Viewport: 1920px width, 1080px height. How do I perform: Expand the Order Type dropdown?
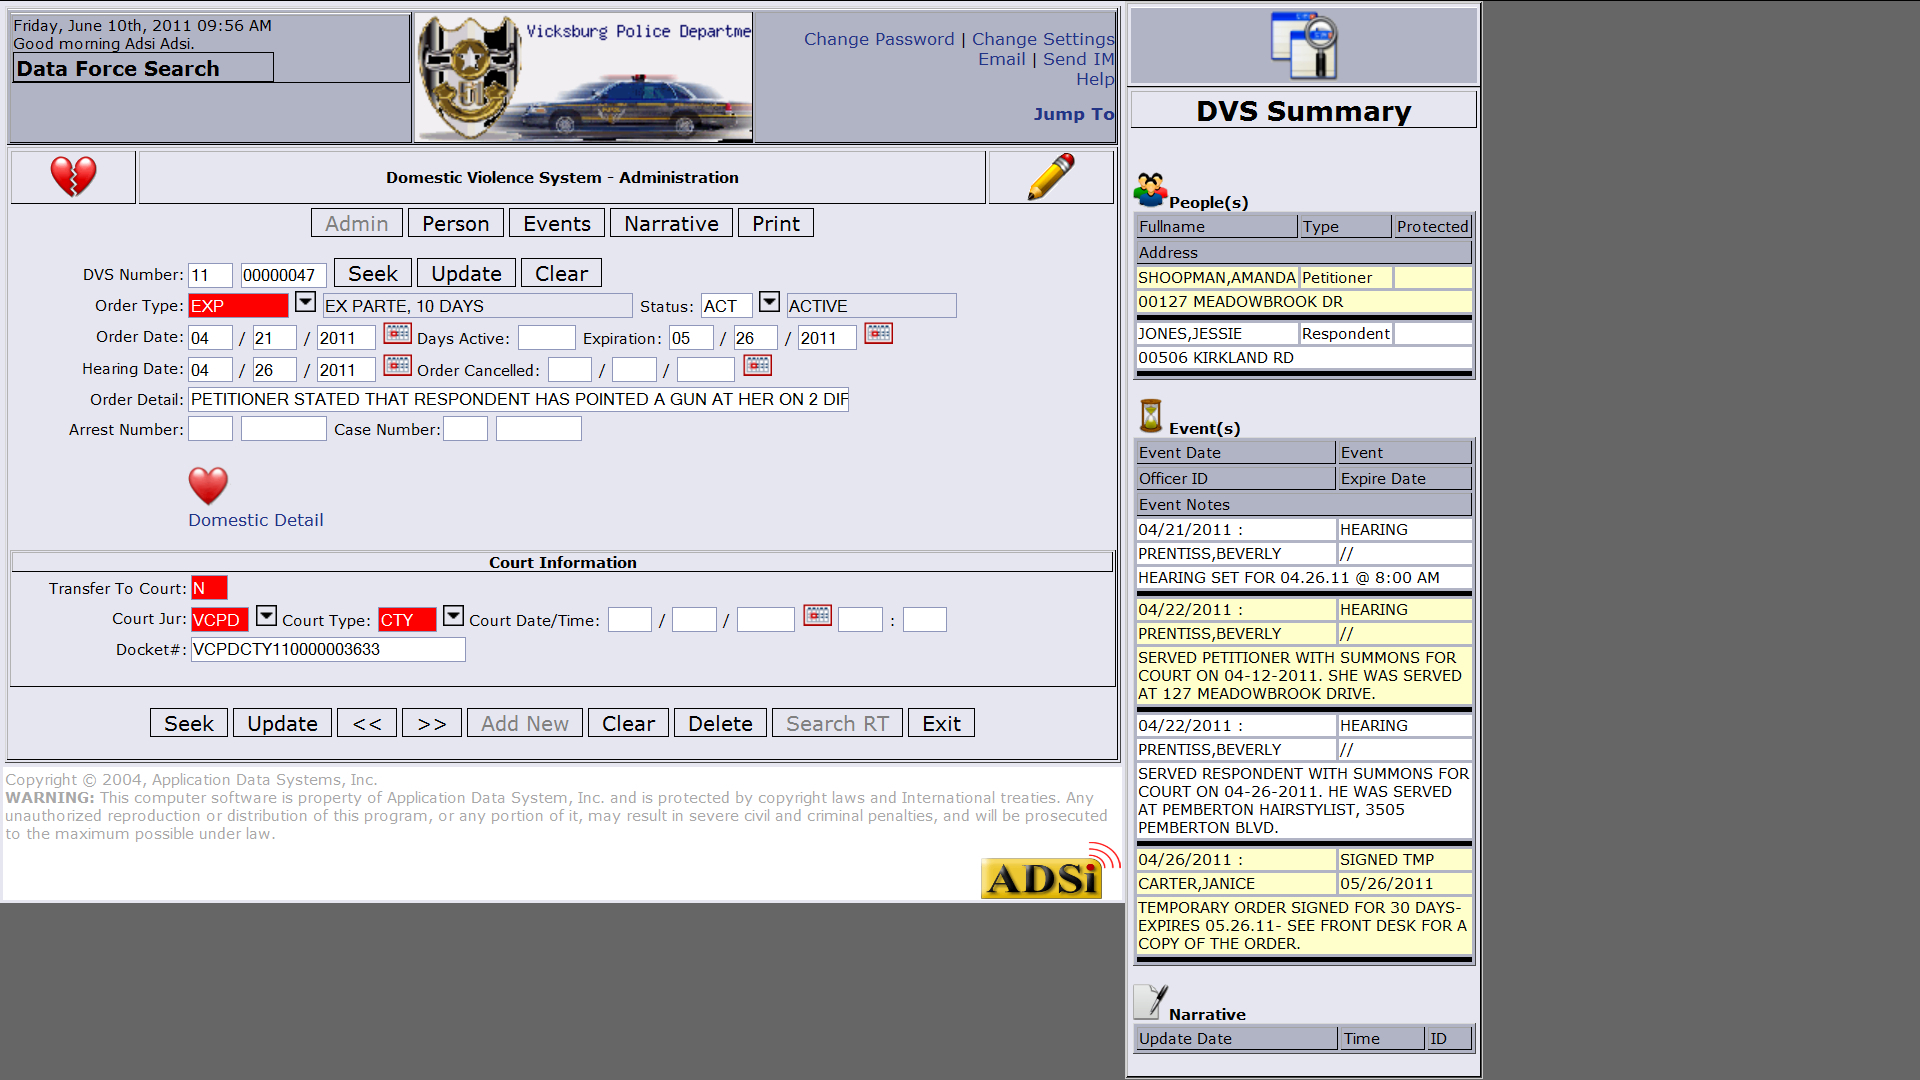tap(305, 302)
